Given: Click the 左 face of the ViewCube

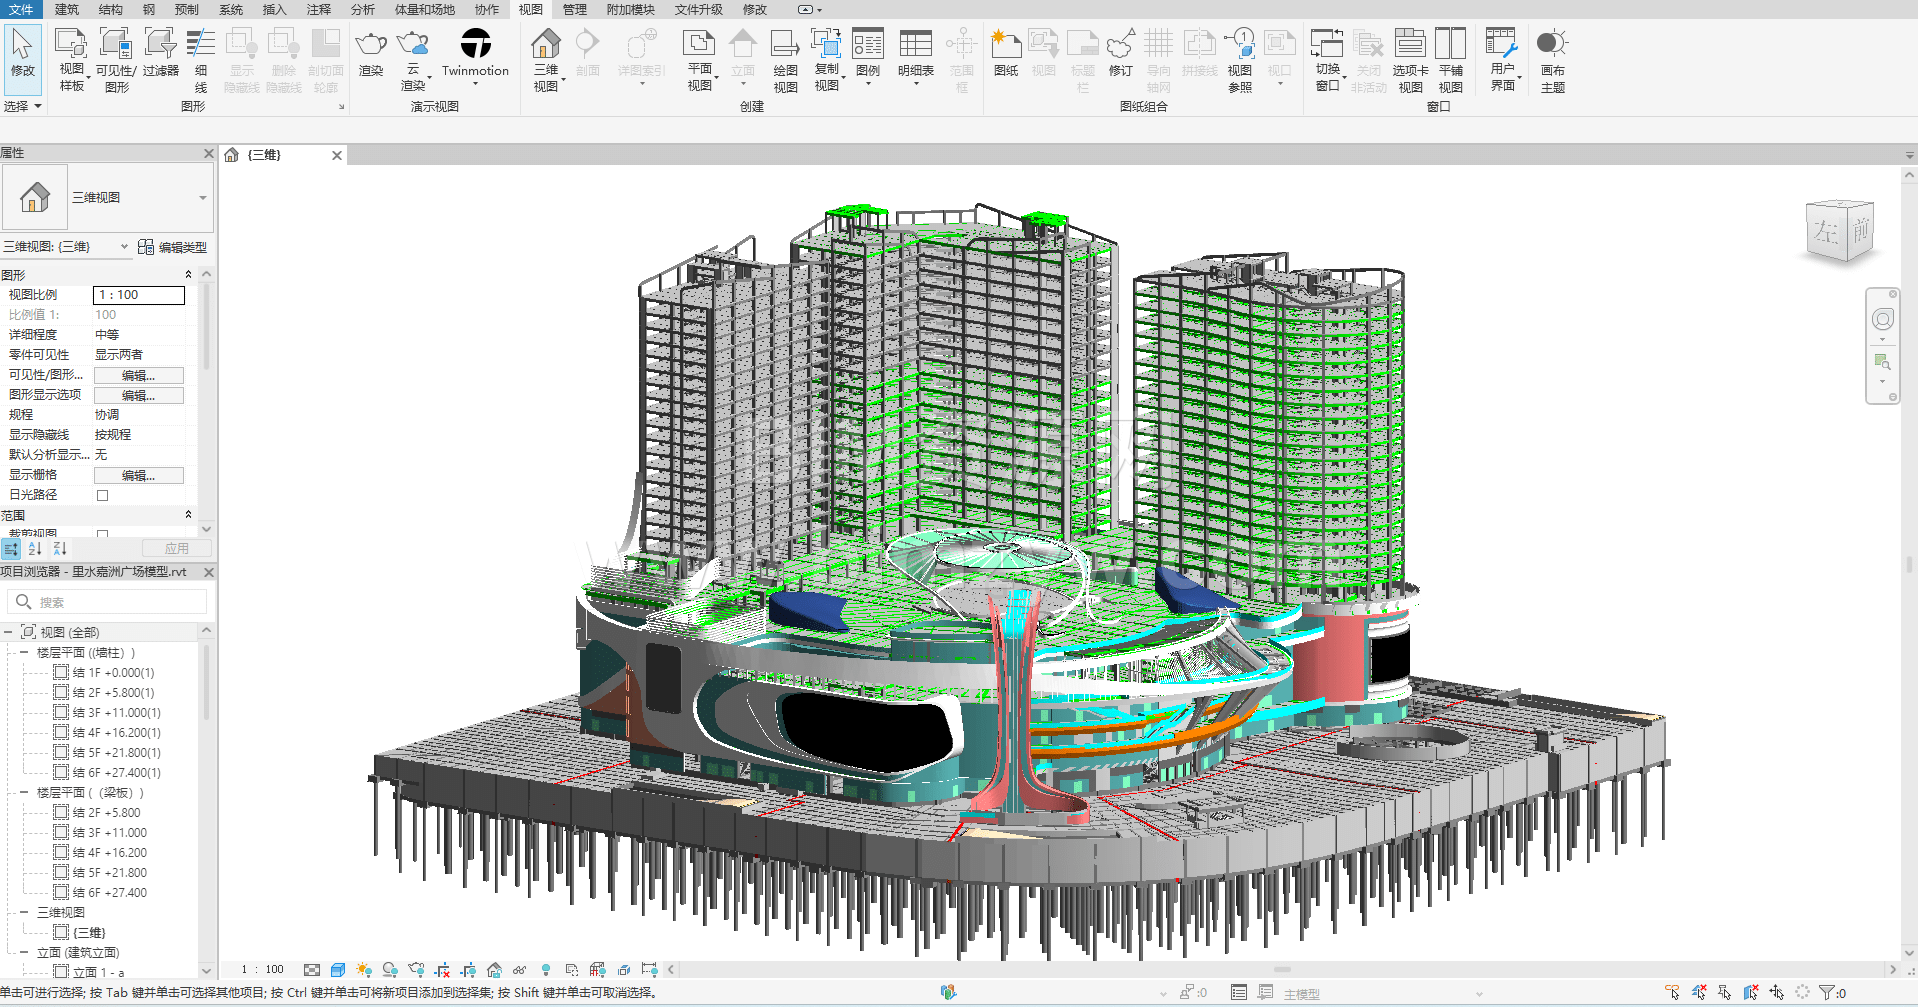Looking at the screenshot, I should 1826,233.
